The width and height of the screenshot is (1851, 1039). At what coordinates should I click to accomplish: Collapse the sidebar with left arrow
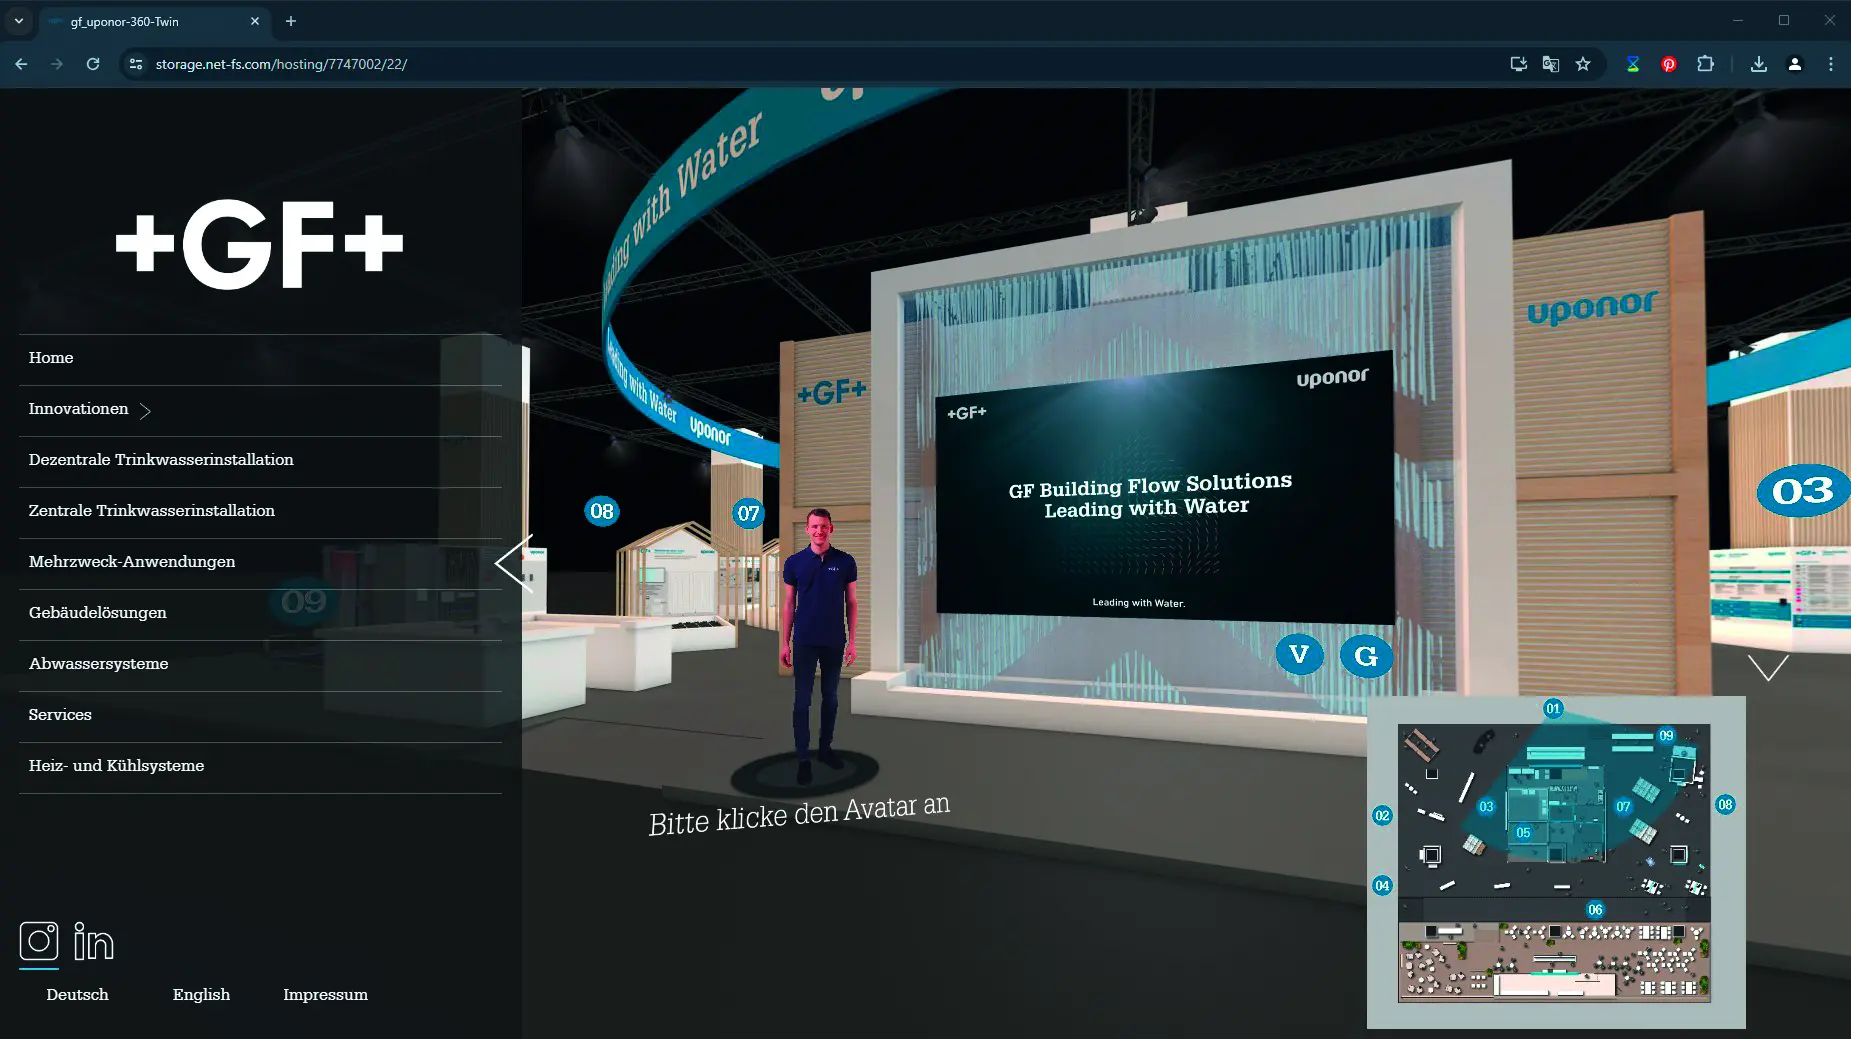(514, 564)
